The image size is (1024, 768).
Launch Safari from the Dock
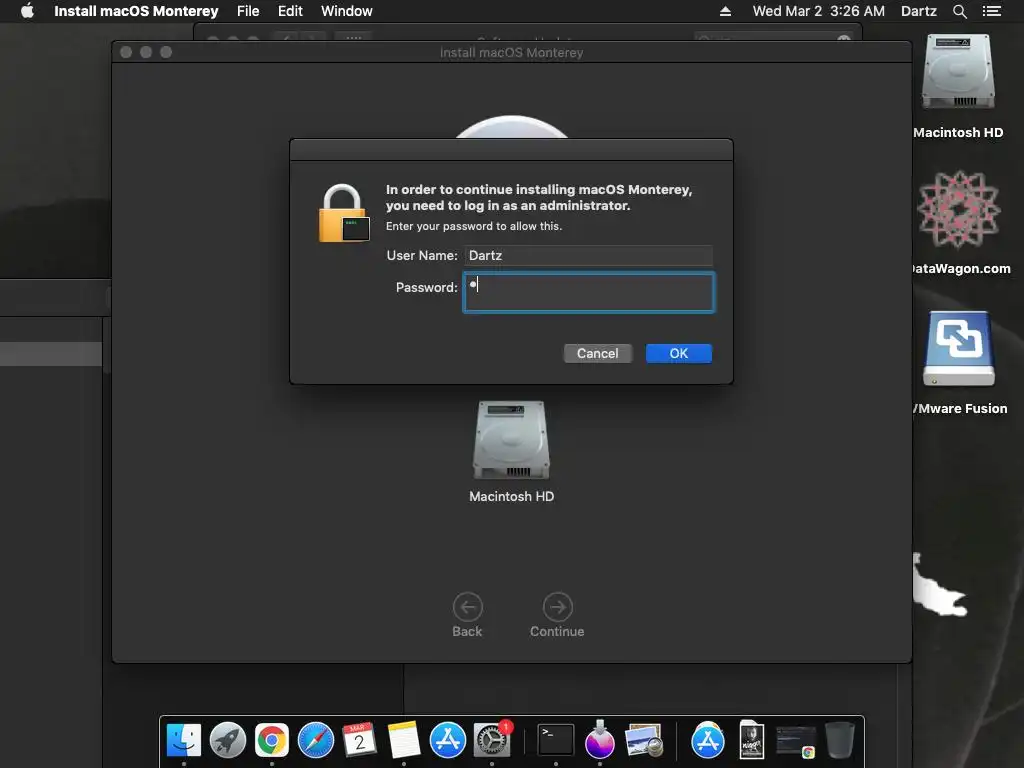coord(315,741)
